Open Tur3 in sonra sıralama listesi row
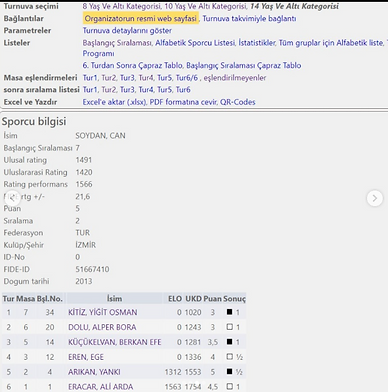This screenshot has height=392, width=388. click(127, 90)
